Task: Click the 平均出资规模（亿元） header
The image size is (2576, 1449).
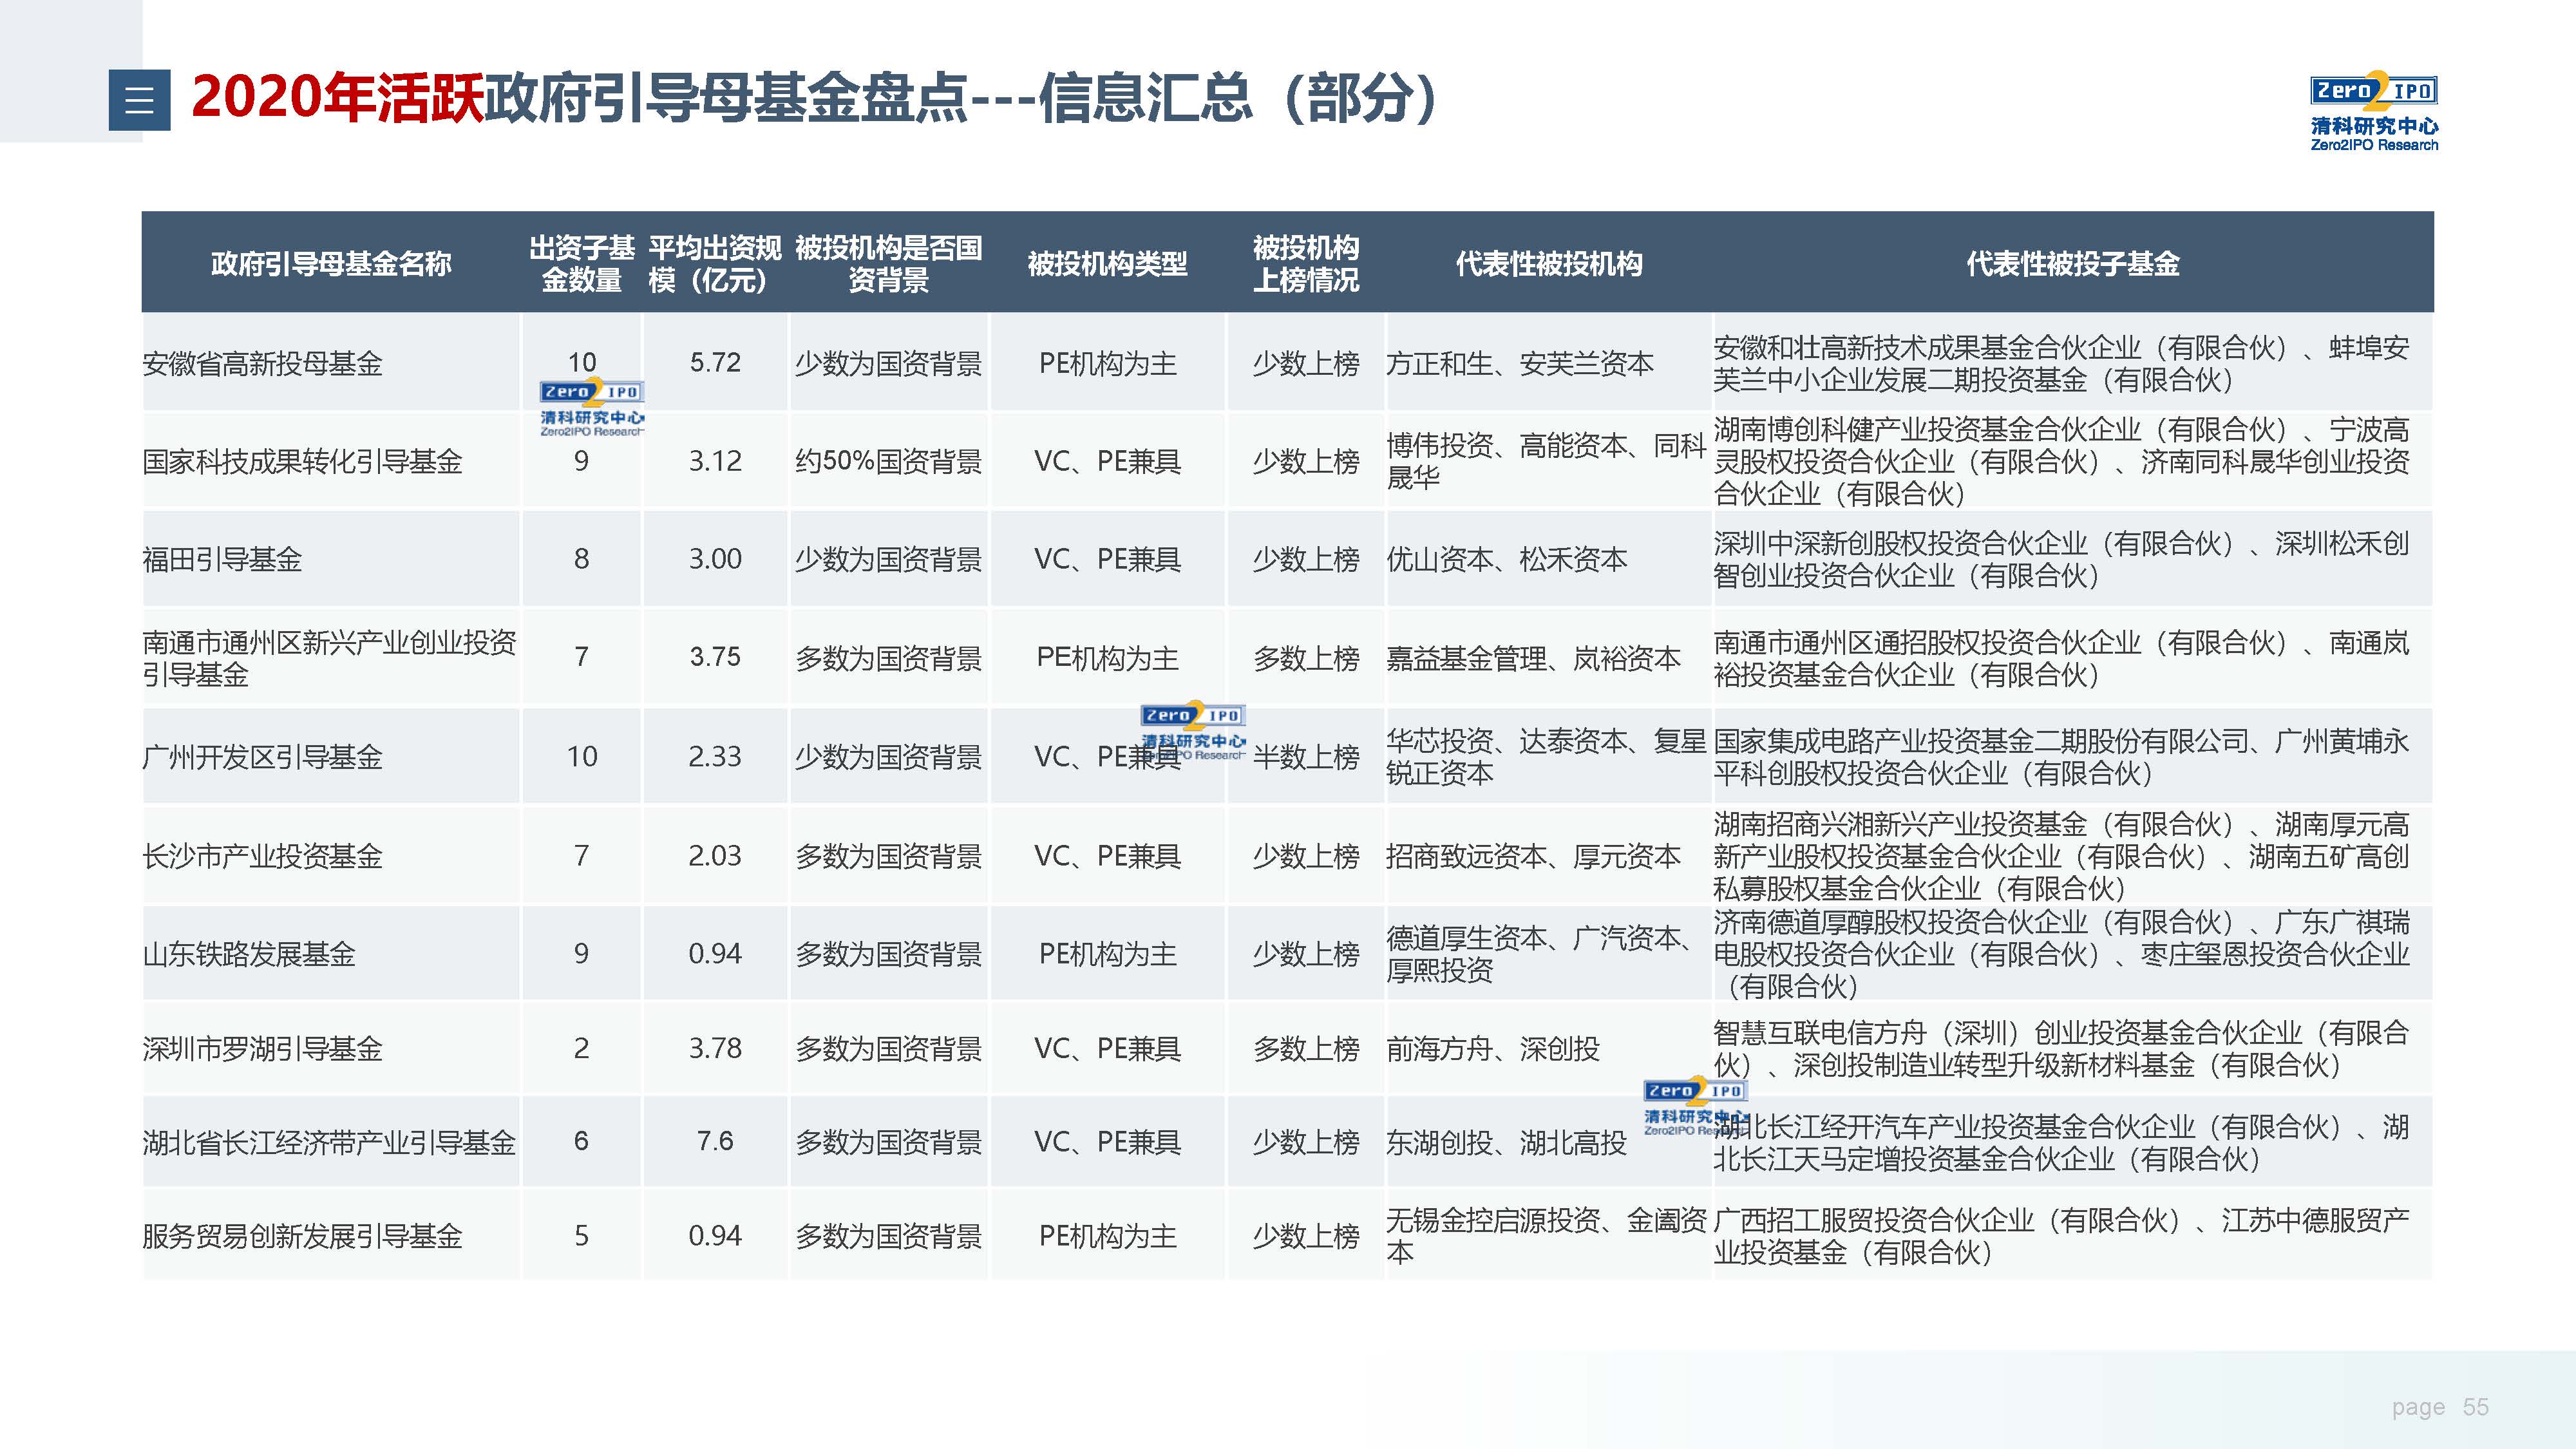Action: click(714, 264)
